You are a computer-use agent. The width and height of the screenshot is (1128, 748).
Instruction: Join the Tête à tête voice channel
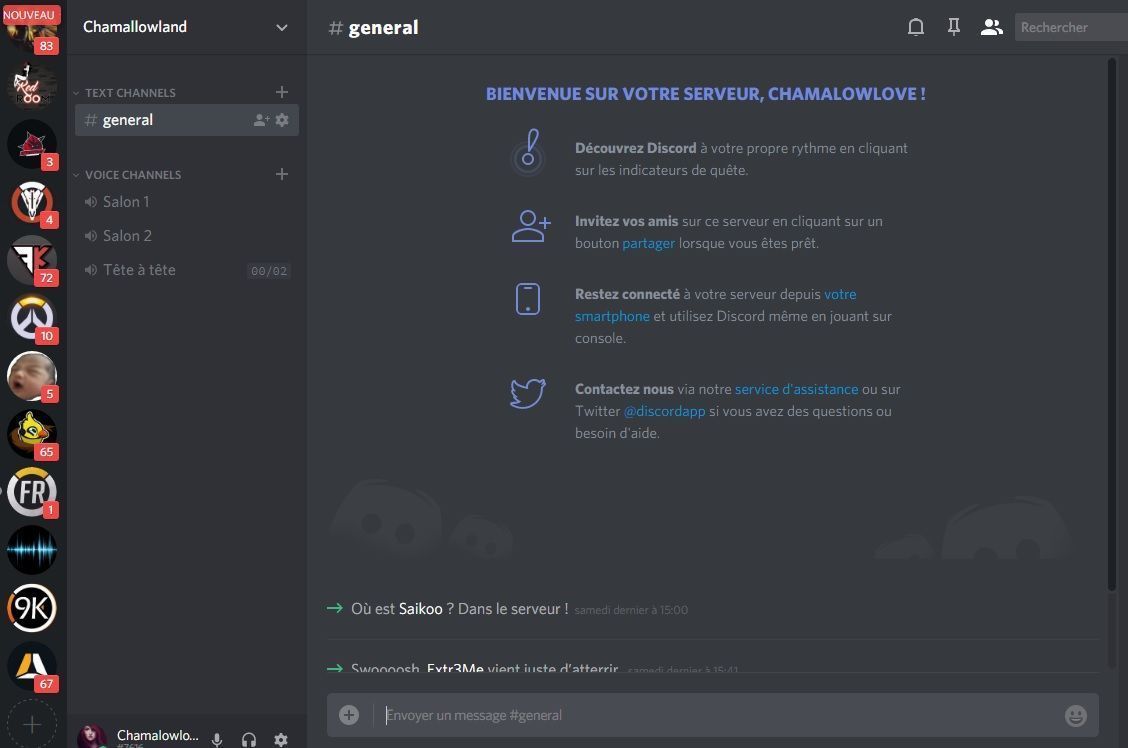pyautogui.click(x=186, y=270)
